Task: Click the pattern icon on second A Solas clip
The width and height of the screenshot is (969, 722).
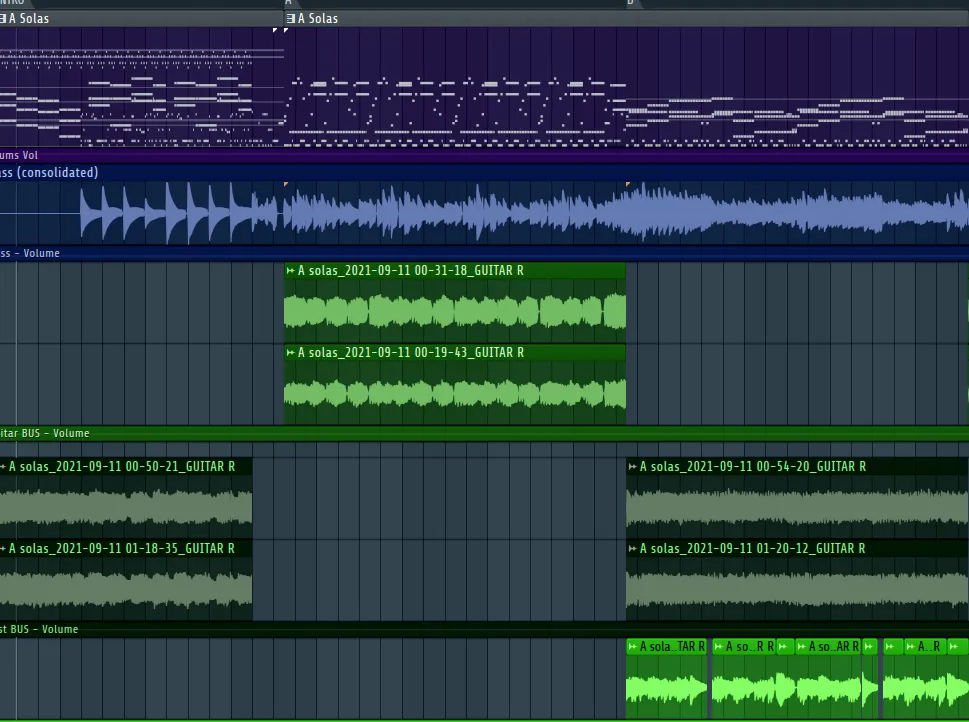Action: pos(290,19)
